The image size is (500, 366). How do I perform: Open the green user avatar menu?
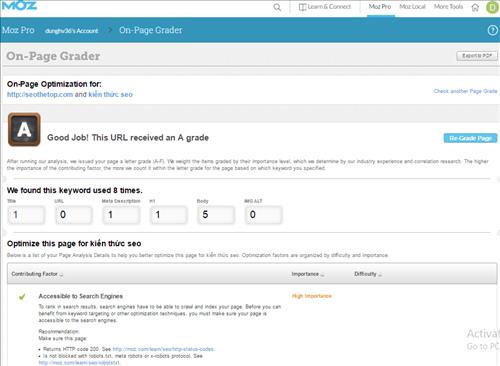(492, 7)
